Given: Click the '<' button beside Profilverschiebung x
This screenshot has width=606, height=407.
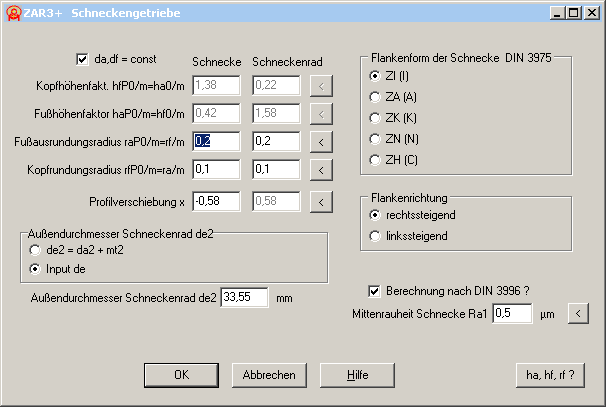Looking at the screenshot, I should [x=320, y=202].
